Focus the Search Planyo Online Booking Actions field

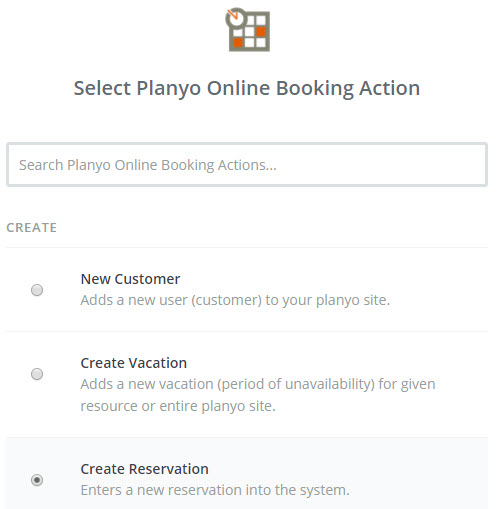pyautogui.click(x=247, y=164)
